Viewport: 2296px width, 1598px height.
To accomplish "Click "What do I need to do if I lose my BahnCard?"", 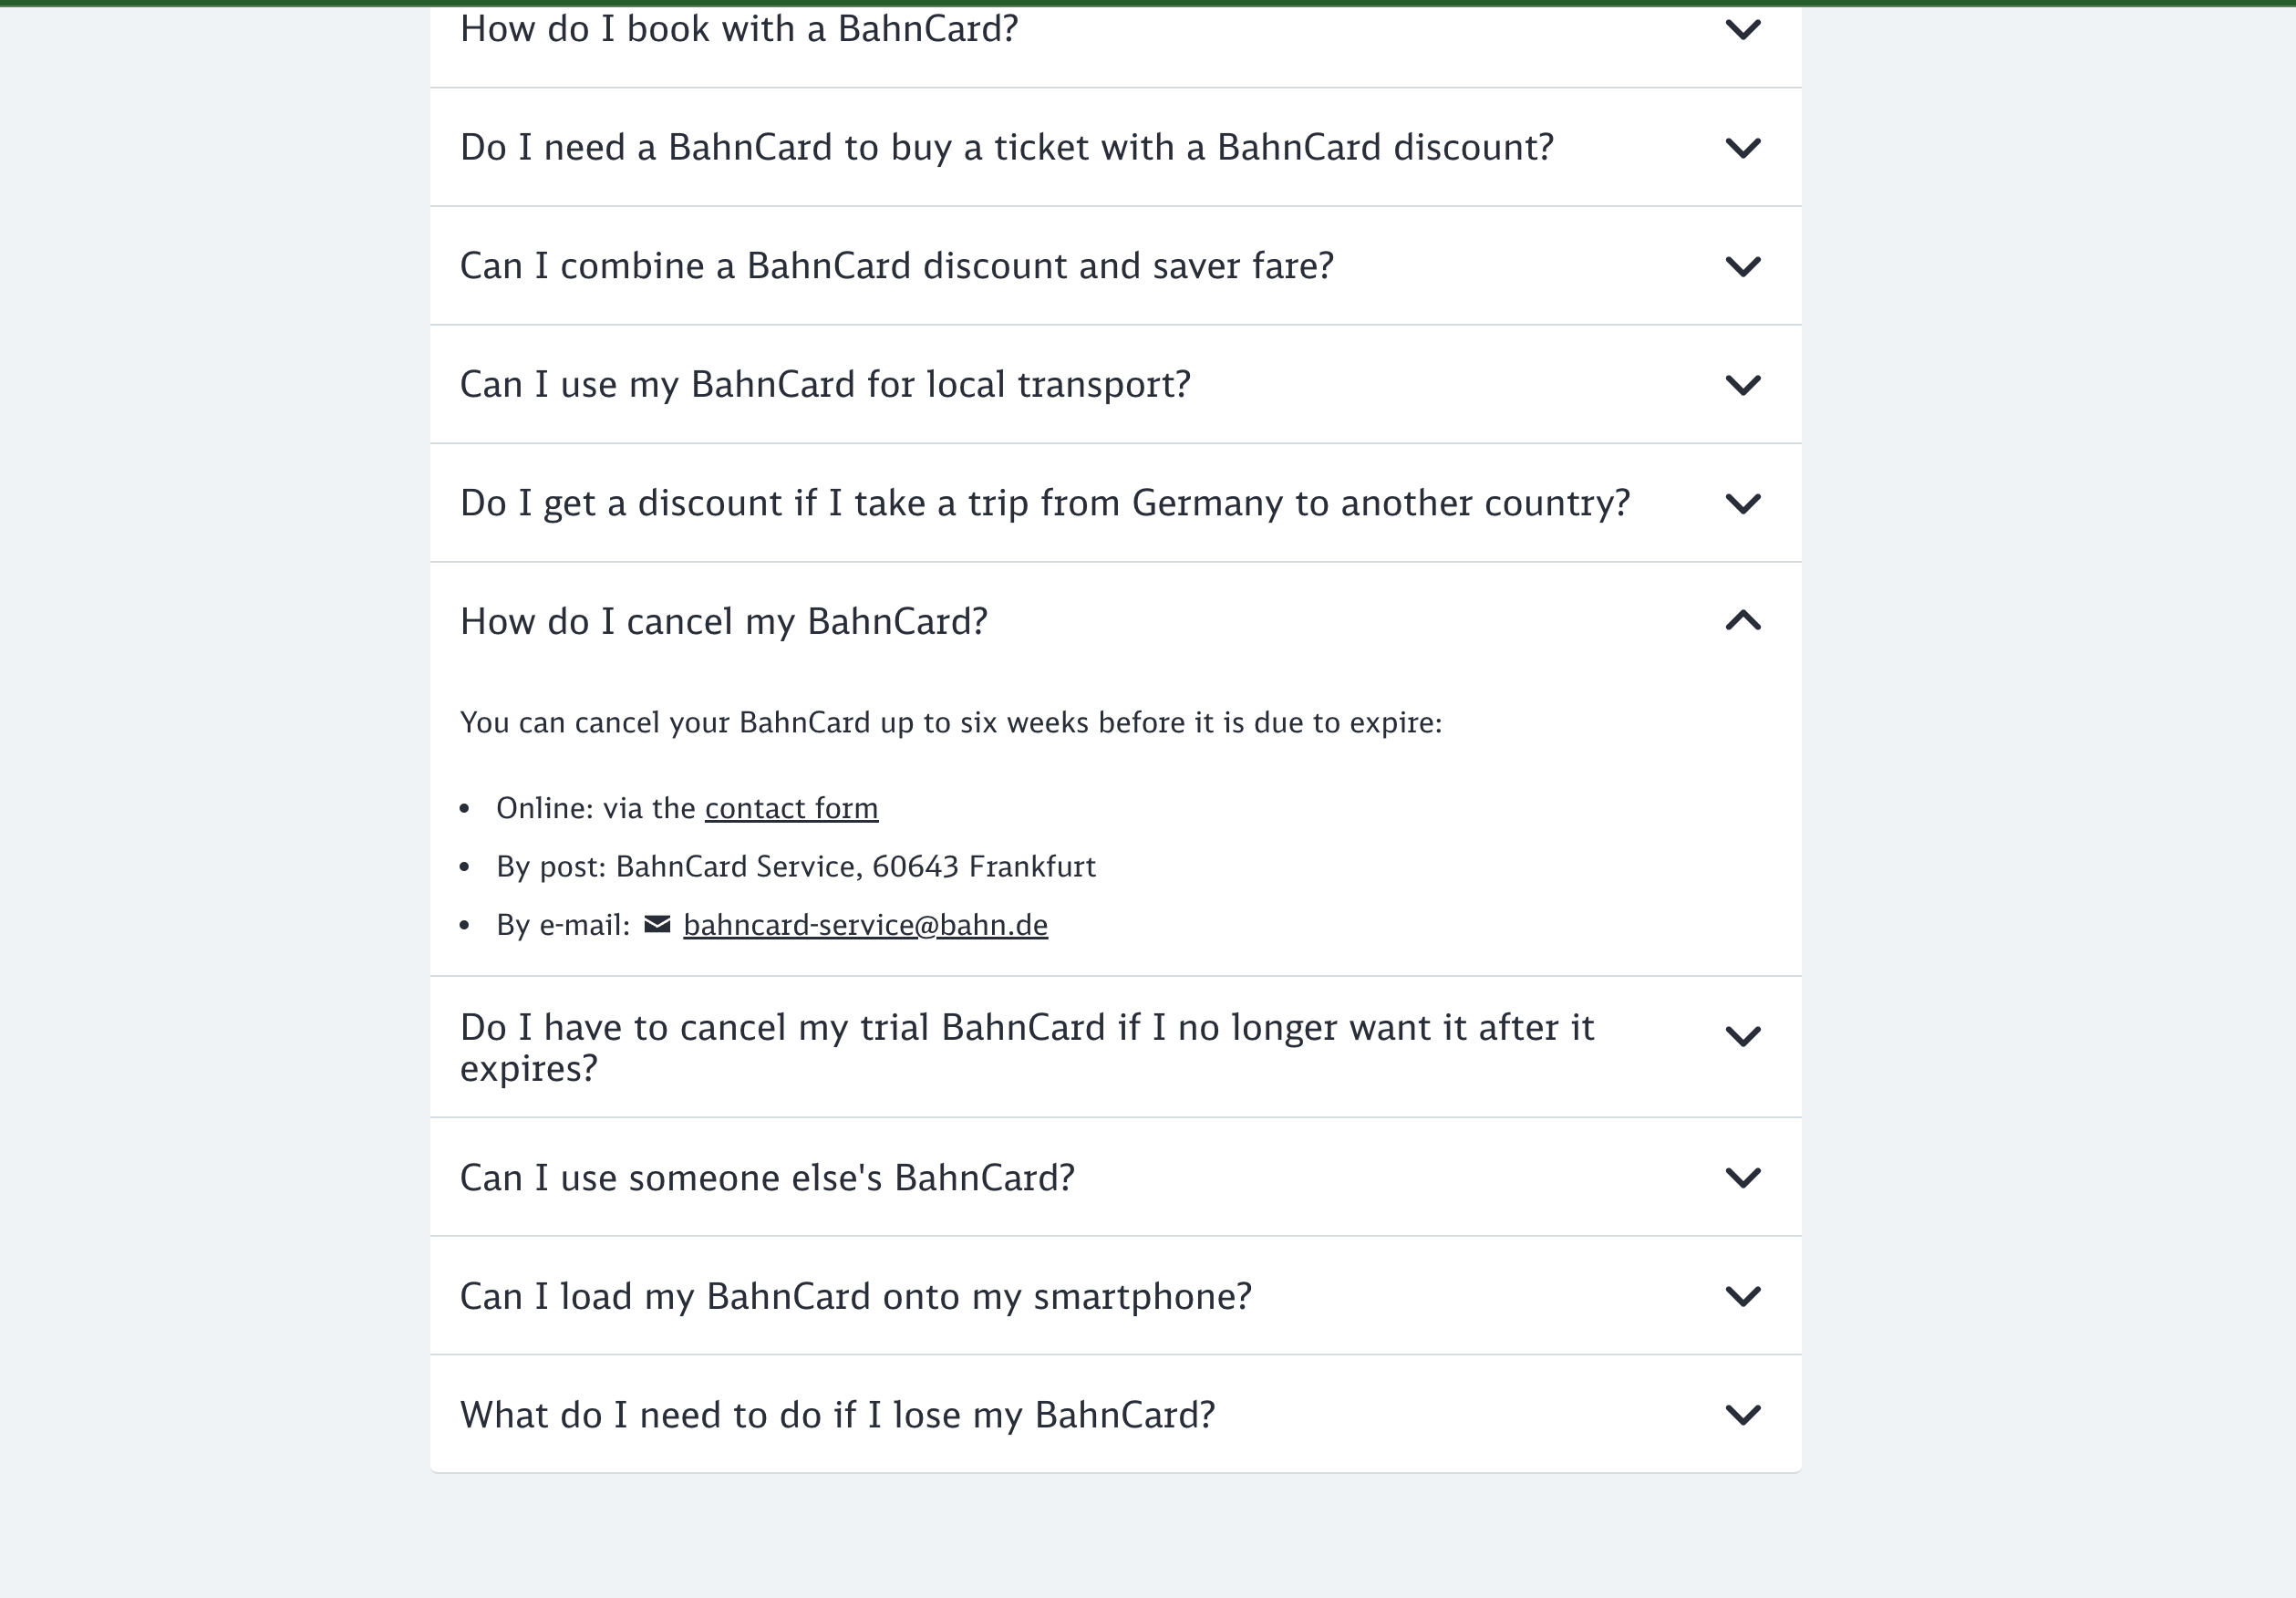I will [837, 1415].
